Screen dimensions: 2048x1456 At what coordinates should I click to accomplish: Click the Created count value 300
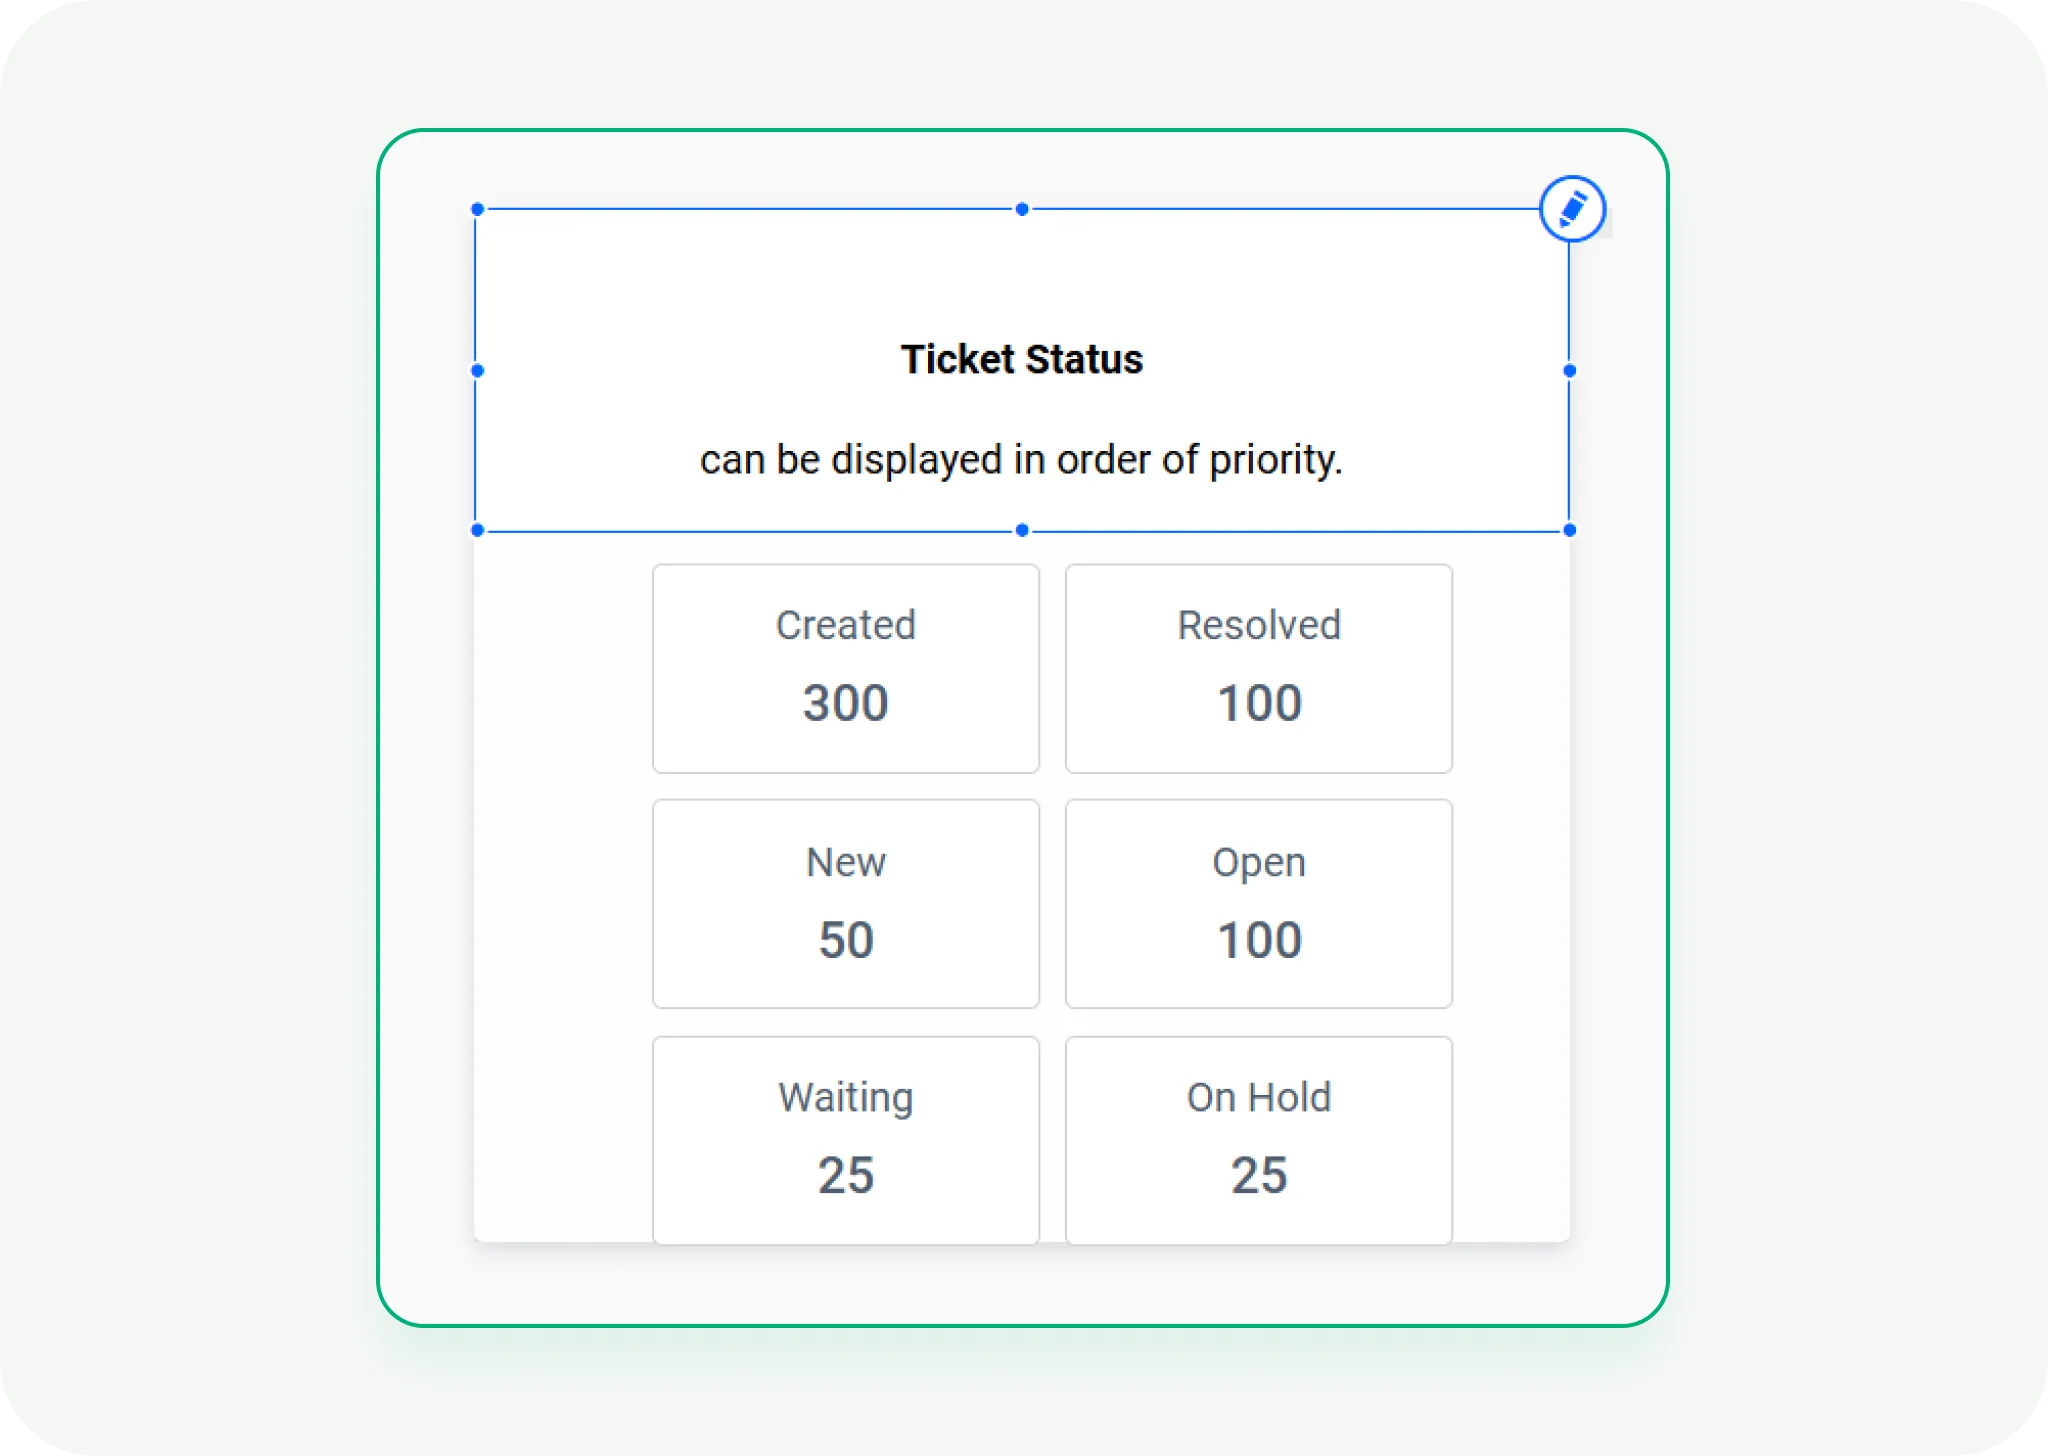846,704
